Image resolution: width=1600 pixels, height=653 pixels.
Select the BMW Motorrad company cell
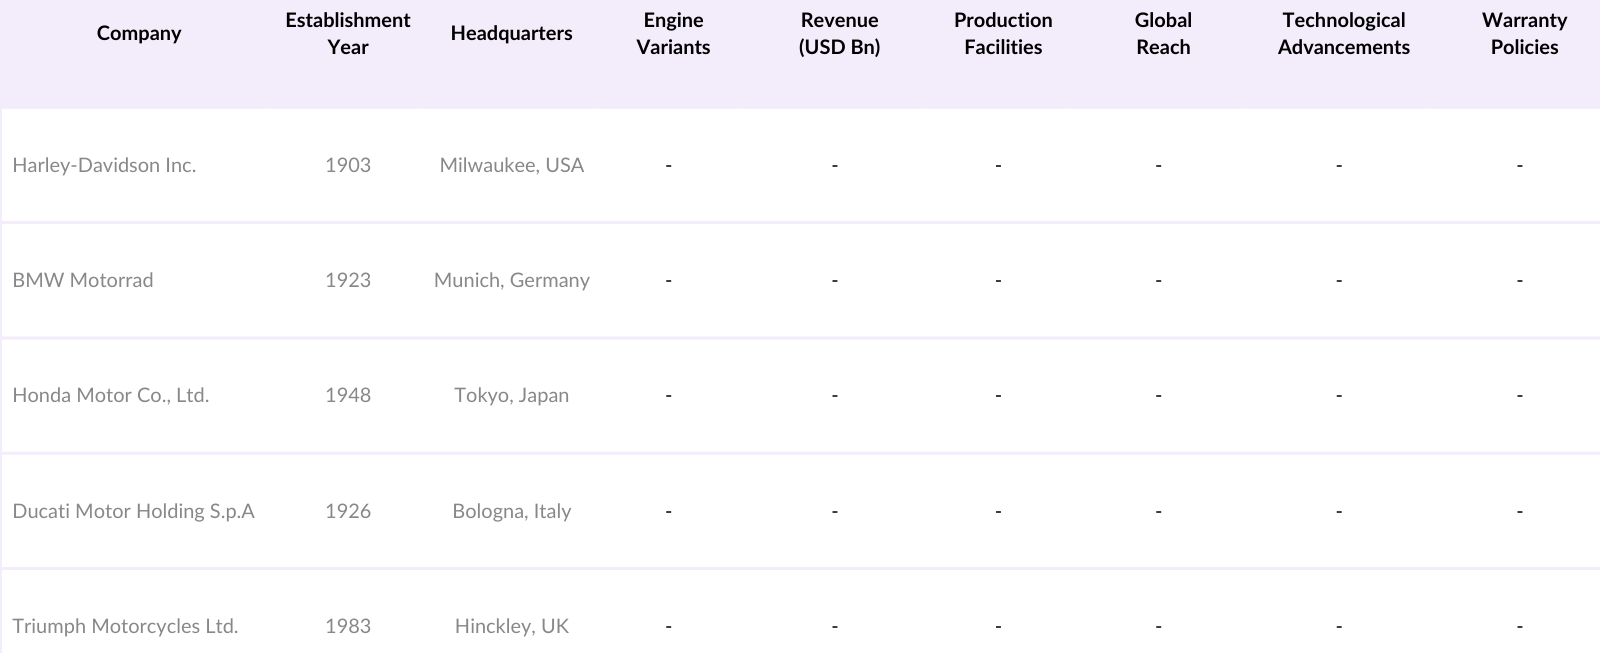coord(83,281)
